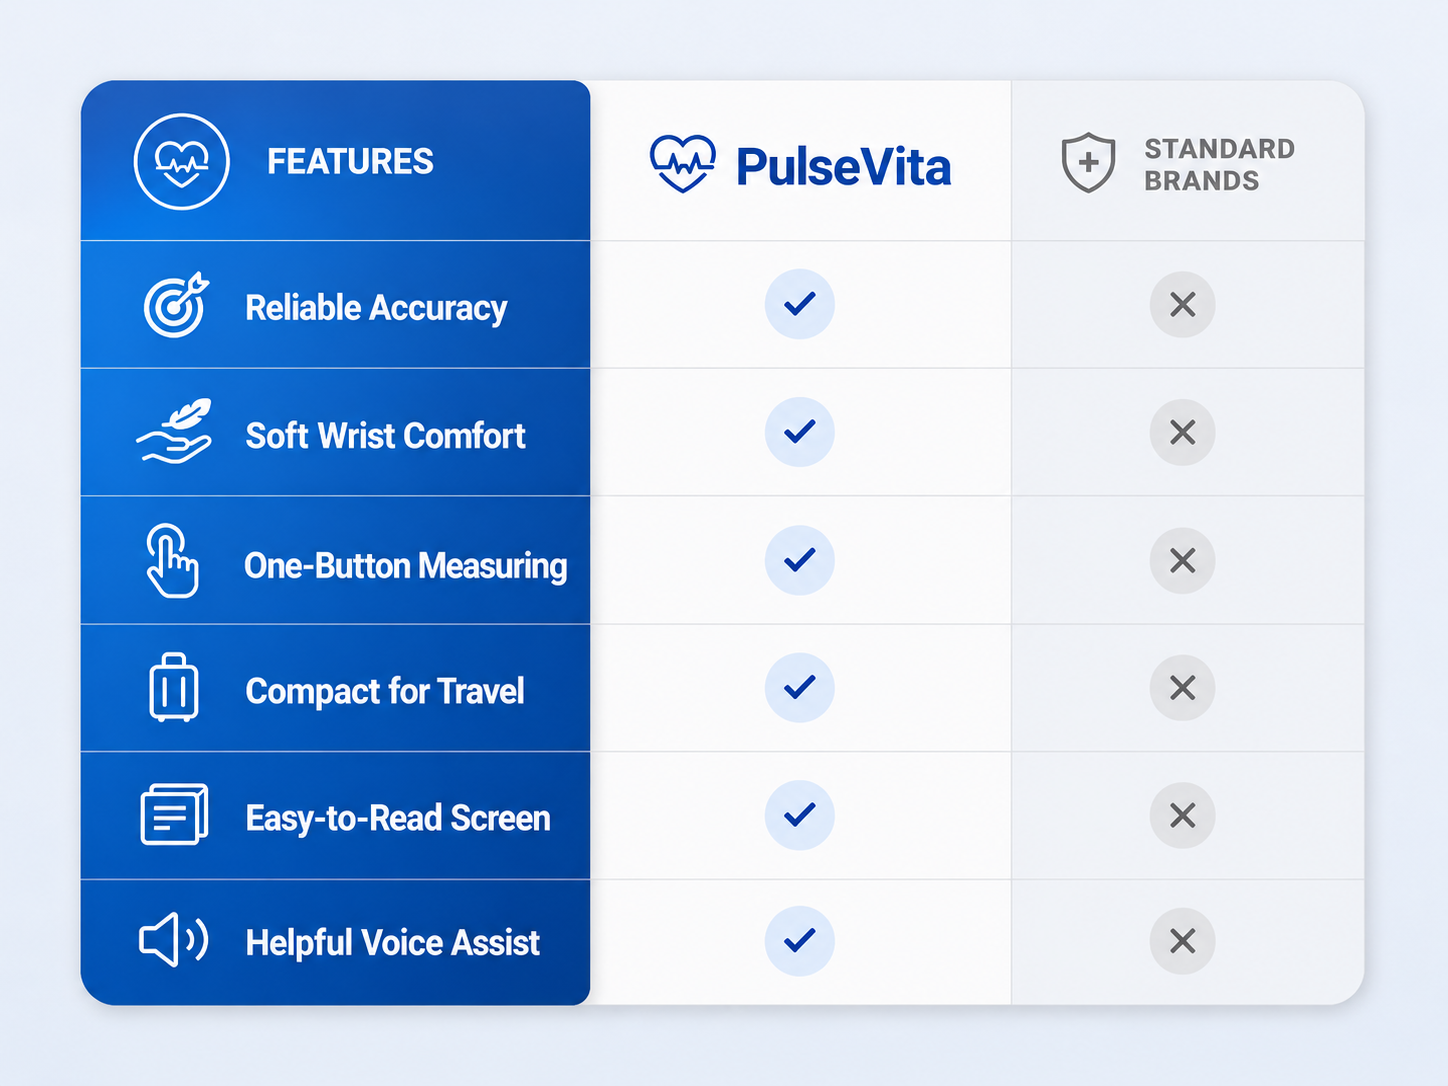
Task: Click the PulseVita heart logo icon
Action: point(683,164)
